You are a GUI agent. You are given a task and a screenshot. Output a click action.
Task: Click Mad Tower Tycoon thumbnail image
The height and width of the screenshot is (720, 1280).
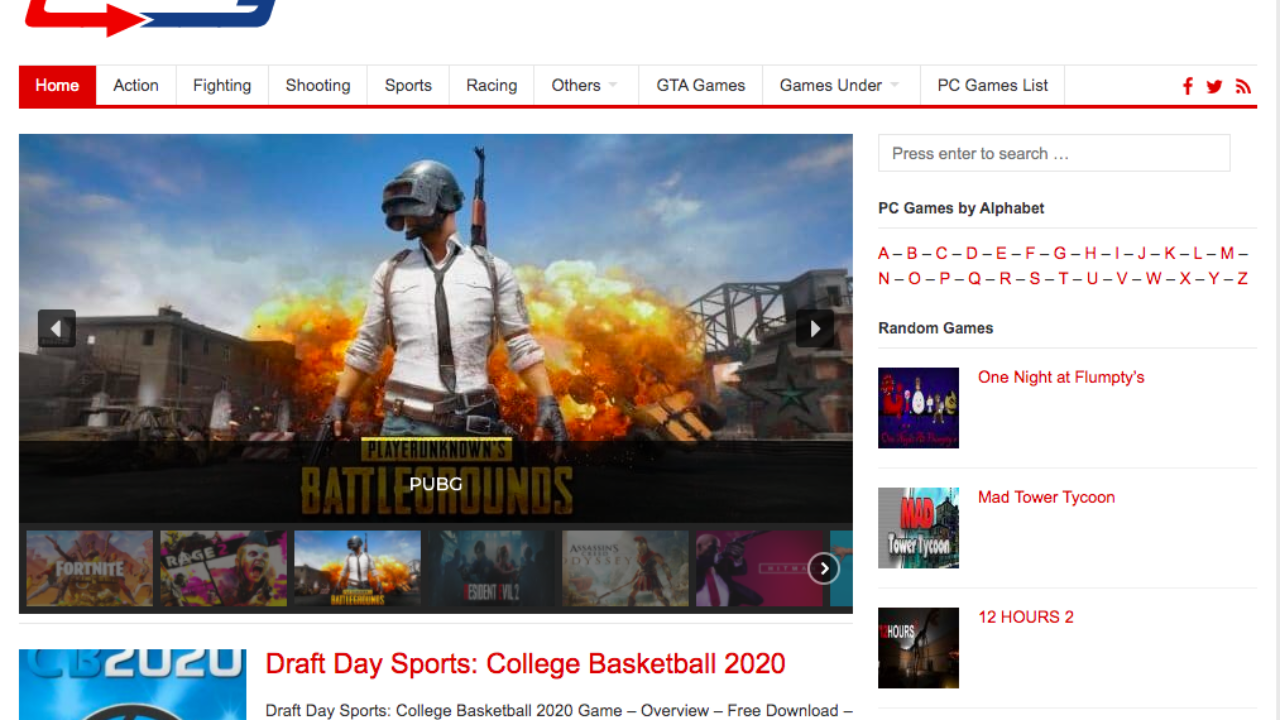(x=918, y=528)
